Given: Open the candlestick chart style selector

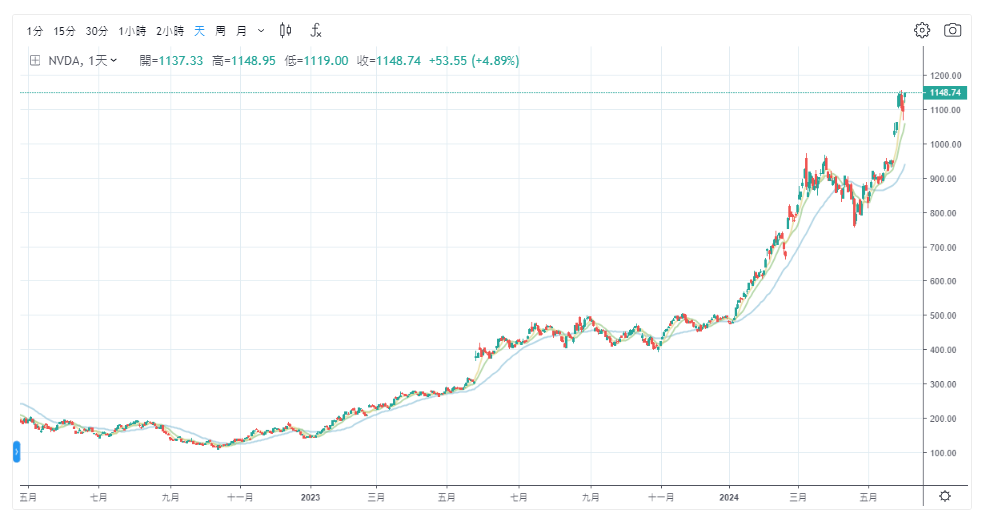Looking at the screenshot, I should 286,30.
